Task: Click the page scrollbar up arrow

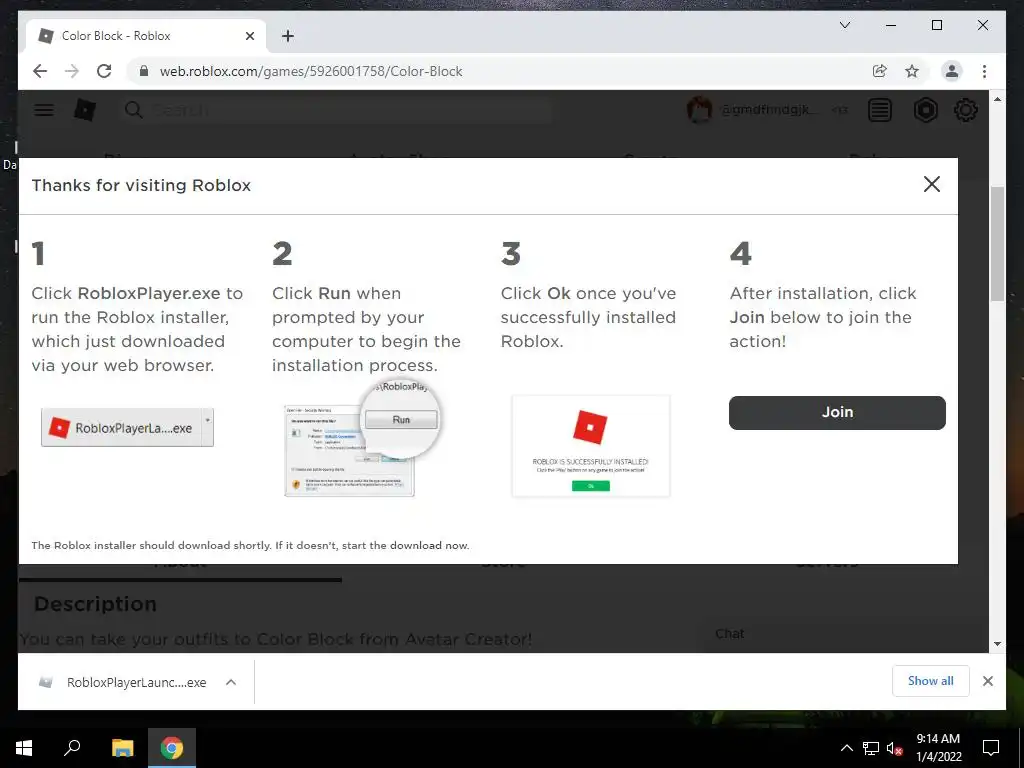Action: point(997,99)
